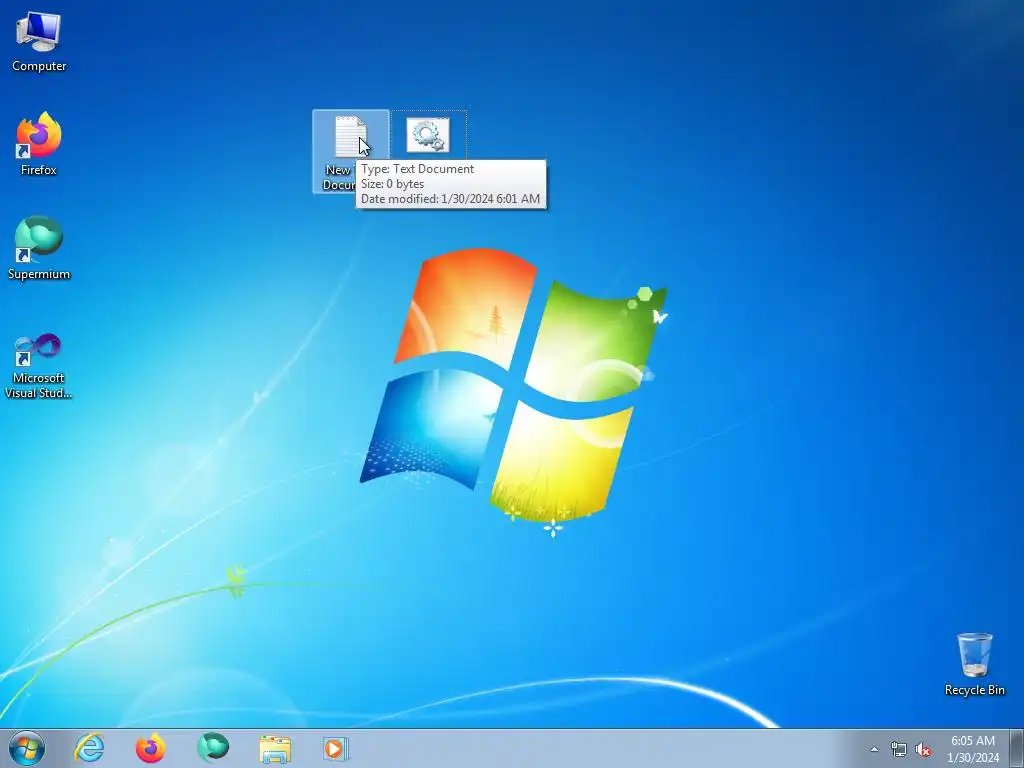The height and width of the screenshot is (768, 1024).
Task: Click the Supermium label text
Action: click(x=39, y=274)
